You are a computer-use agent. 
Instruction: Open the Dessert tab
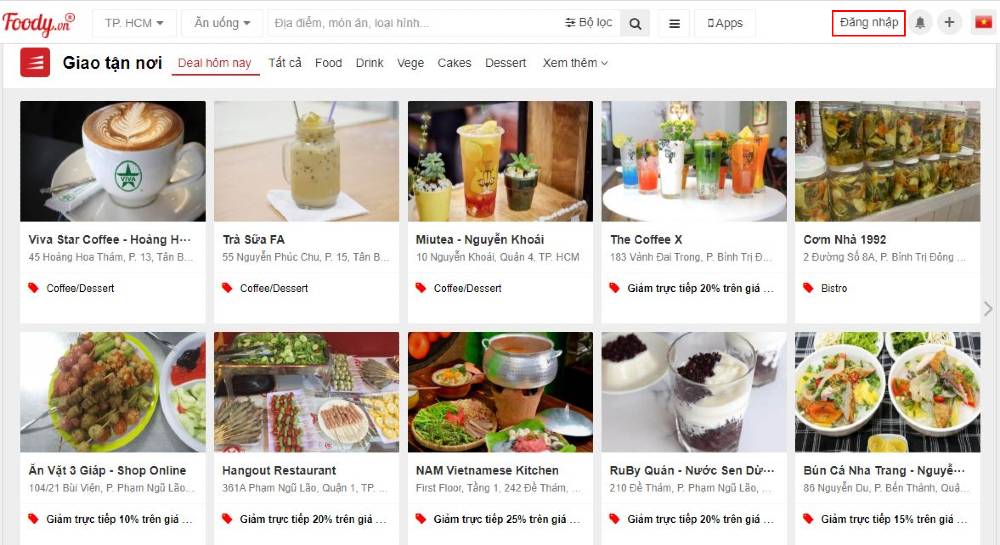point(506,63)
